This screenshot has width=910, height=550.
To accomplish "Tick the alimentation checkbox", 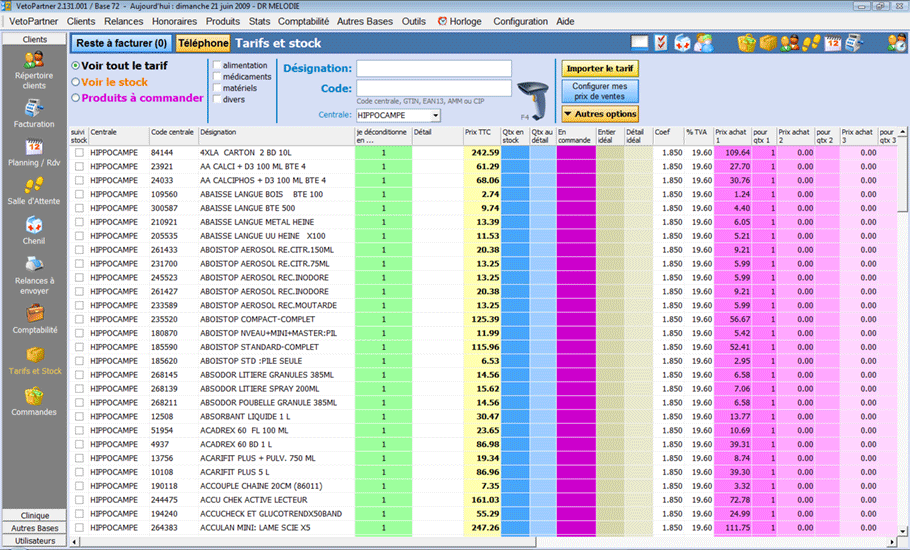I will (217, 66).
